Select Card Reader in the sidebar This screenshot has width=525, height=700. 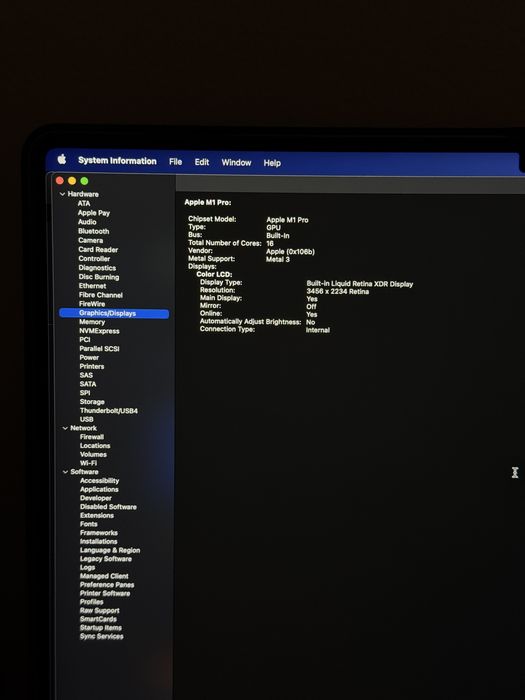click(x=98, y=250)
